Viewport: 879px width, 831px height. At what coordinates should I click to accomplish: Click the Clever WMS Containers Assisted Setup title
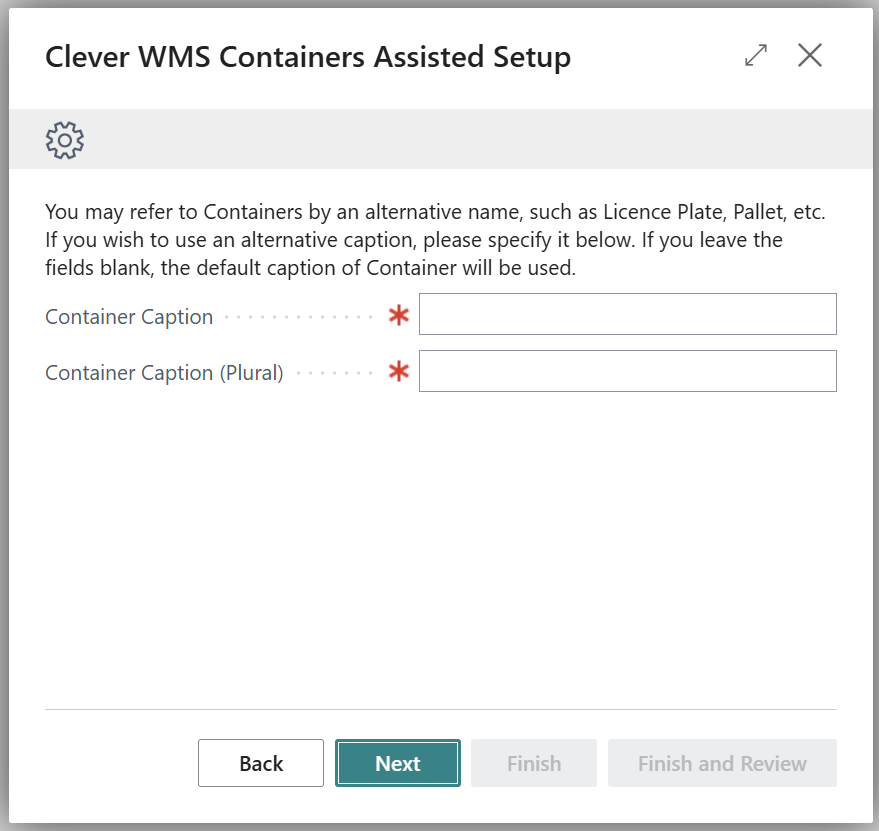308,57
